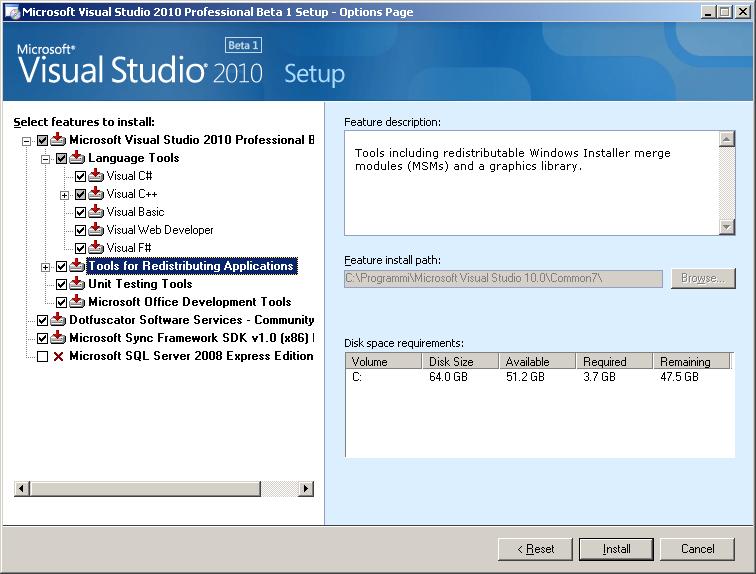Uncheck the Visual F# checkbox
Screen dimensions: 756x574
pyautogui.click(x=81, y=248)
